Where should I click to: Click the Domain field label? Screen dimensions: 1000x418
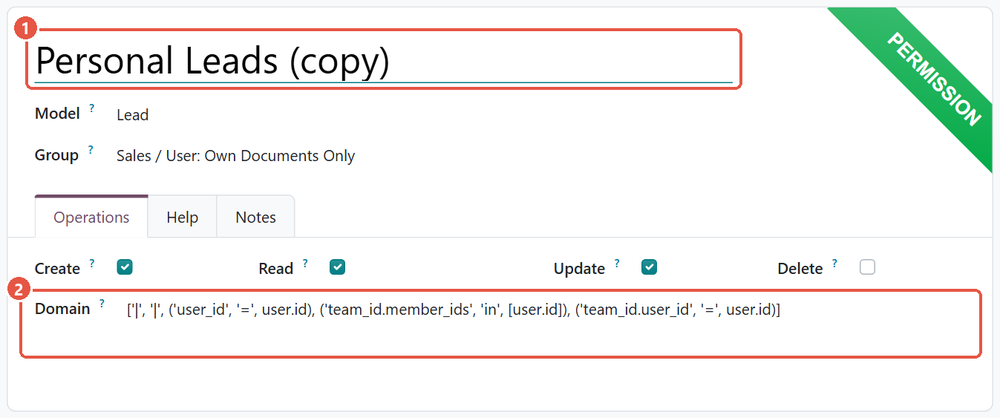click(x=62, y=309)
